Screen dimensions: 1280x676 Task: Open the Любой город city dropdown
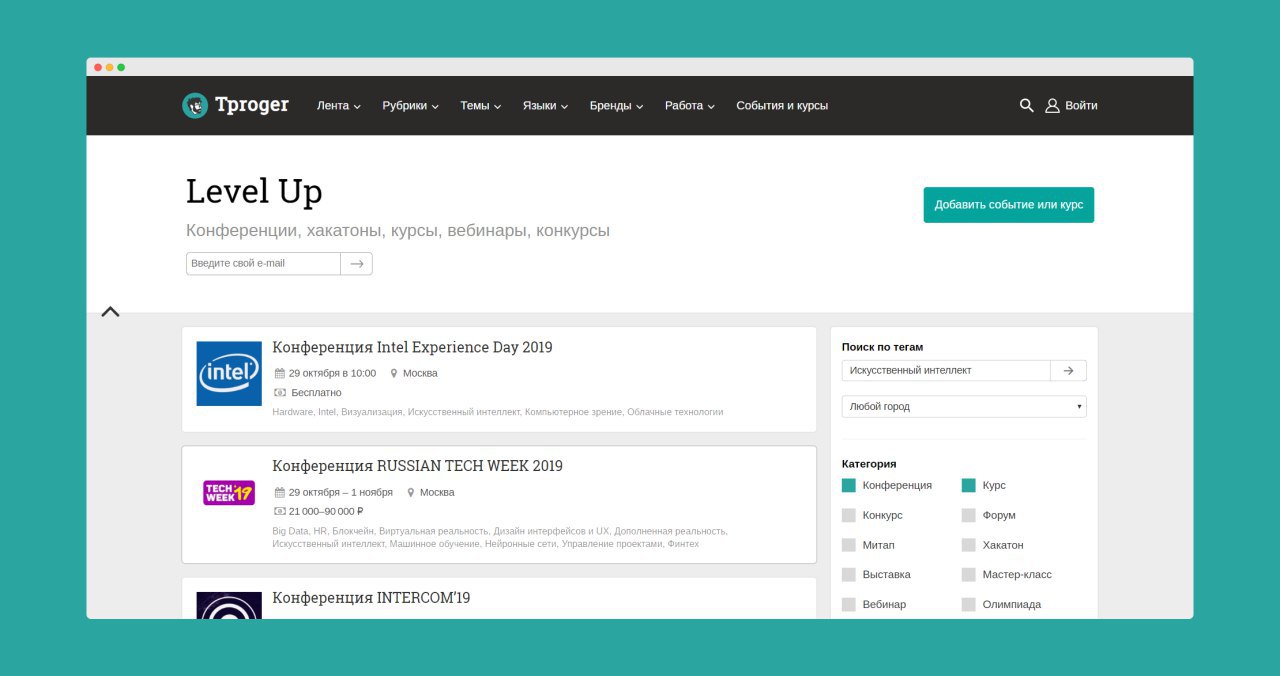pos(964,407)
